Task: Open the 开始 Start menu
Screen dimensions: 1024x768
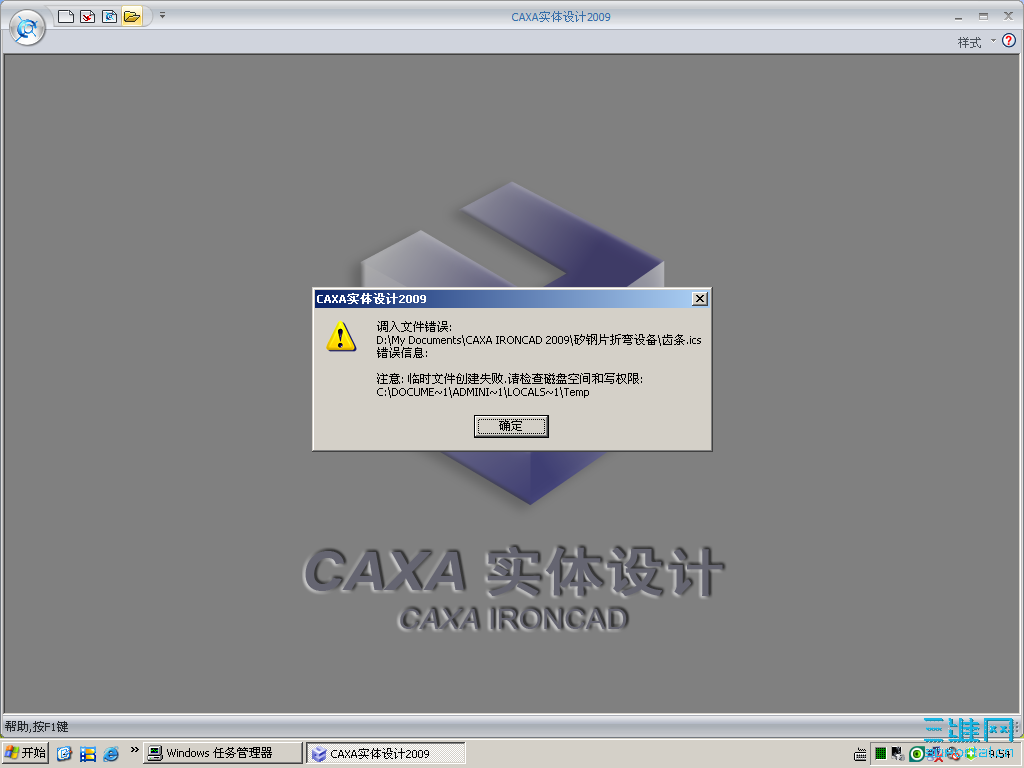Action: (25, 753)
